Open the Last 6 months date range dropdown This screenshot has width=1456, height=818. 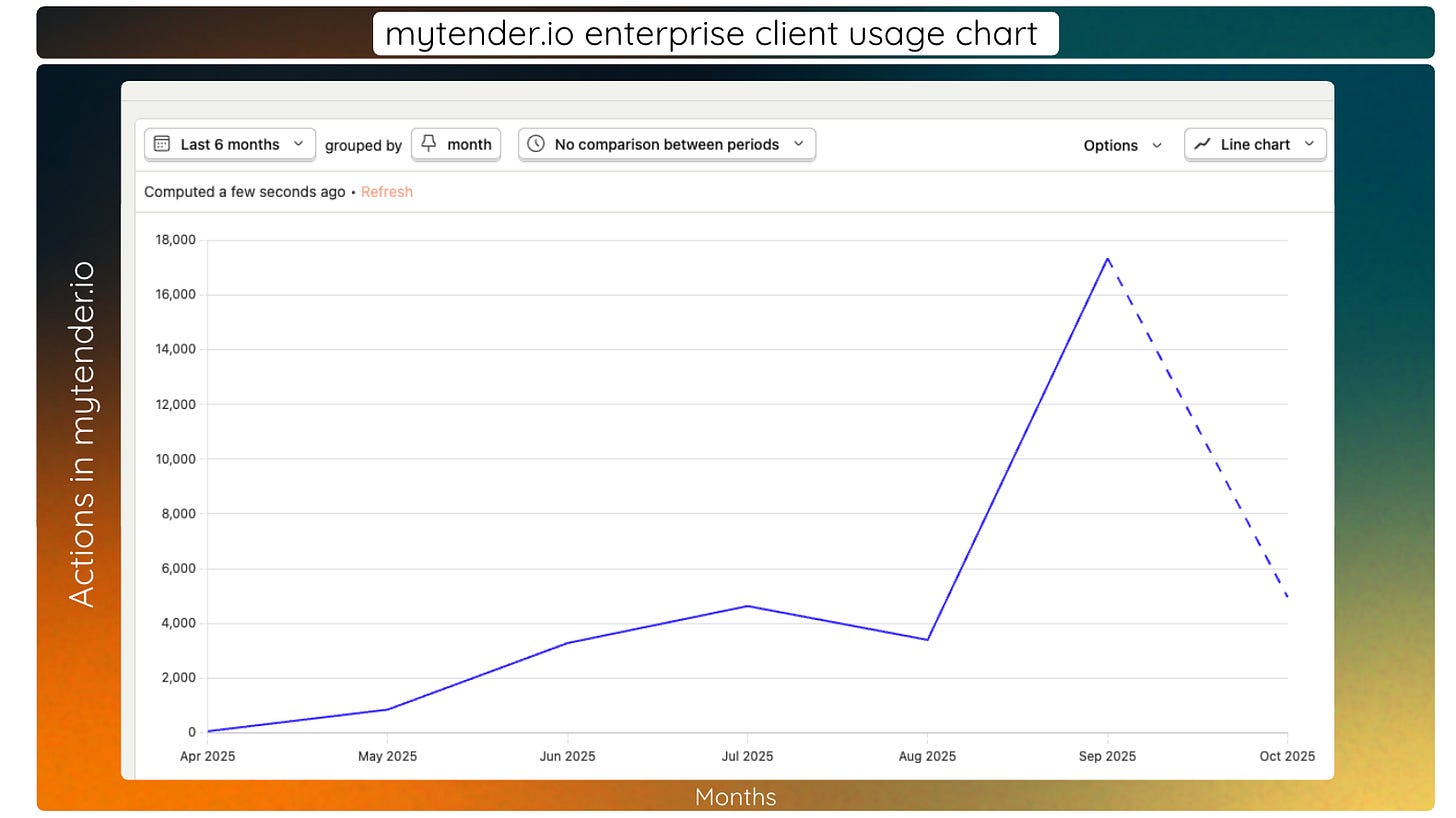pyautogui.click(x=230, y=144)
